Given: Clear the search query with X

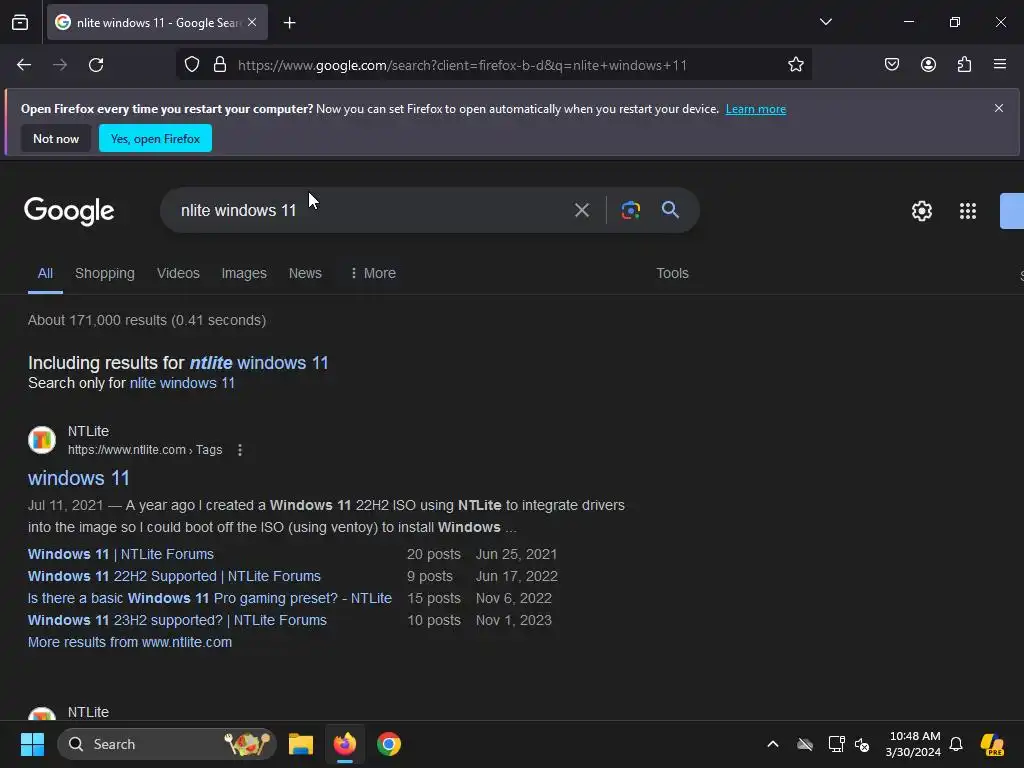Looking at the screenshot, I should pos(581,210).
